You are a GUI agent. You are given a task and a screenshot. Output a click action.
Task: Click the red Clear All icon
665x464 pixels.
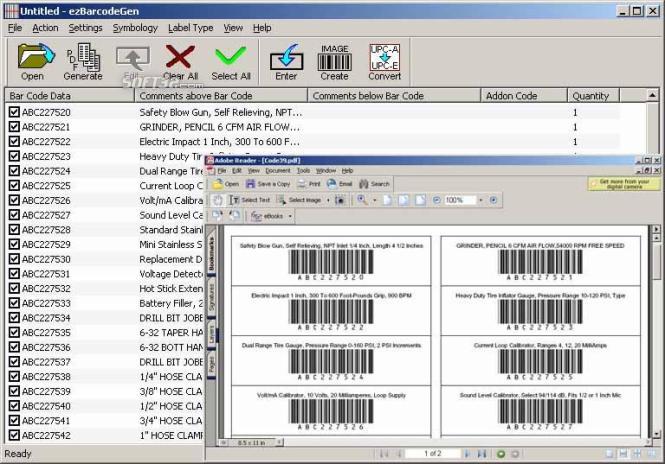tap(180, 56)
